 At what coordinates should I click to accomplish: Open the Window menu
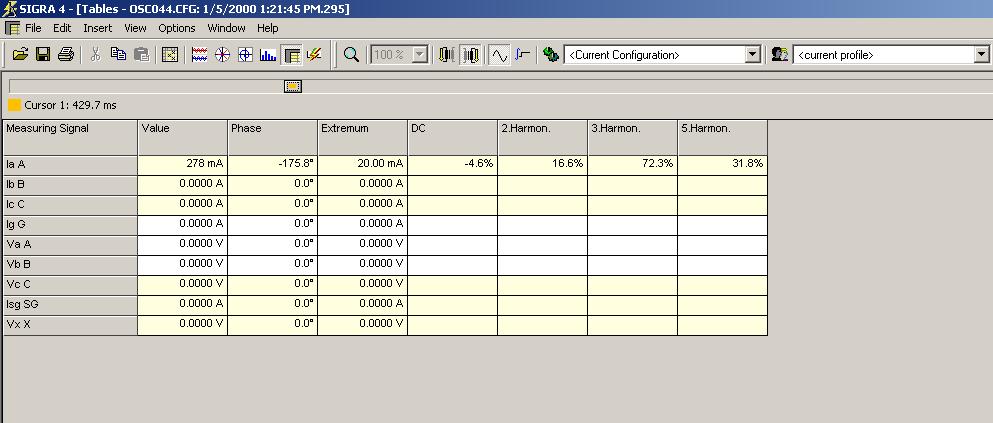click(226, 28)
